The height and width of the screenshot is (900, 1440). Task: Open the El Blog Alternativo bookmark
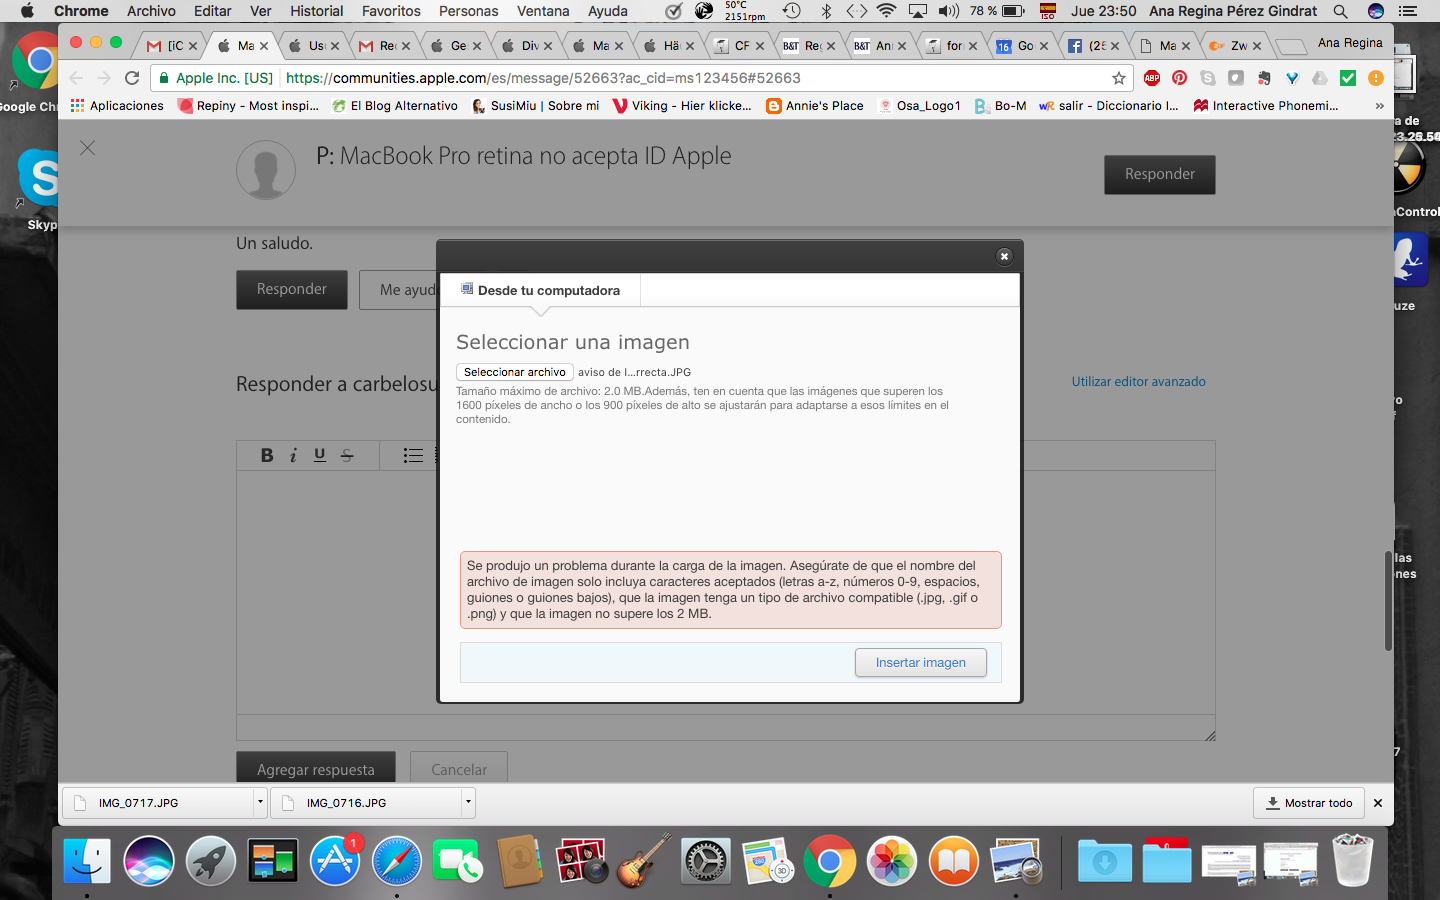coord(395,105)
